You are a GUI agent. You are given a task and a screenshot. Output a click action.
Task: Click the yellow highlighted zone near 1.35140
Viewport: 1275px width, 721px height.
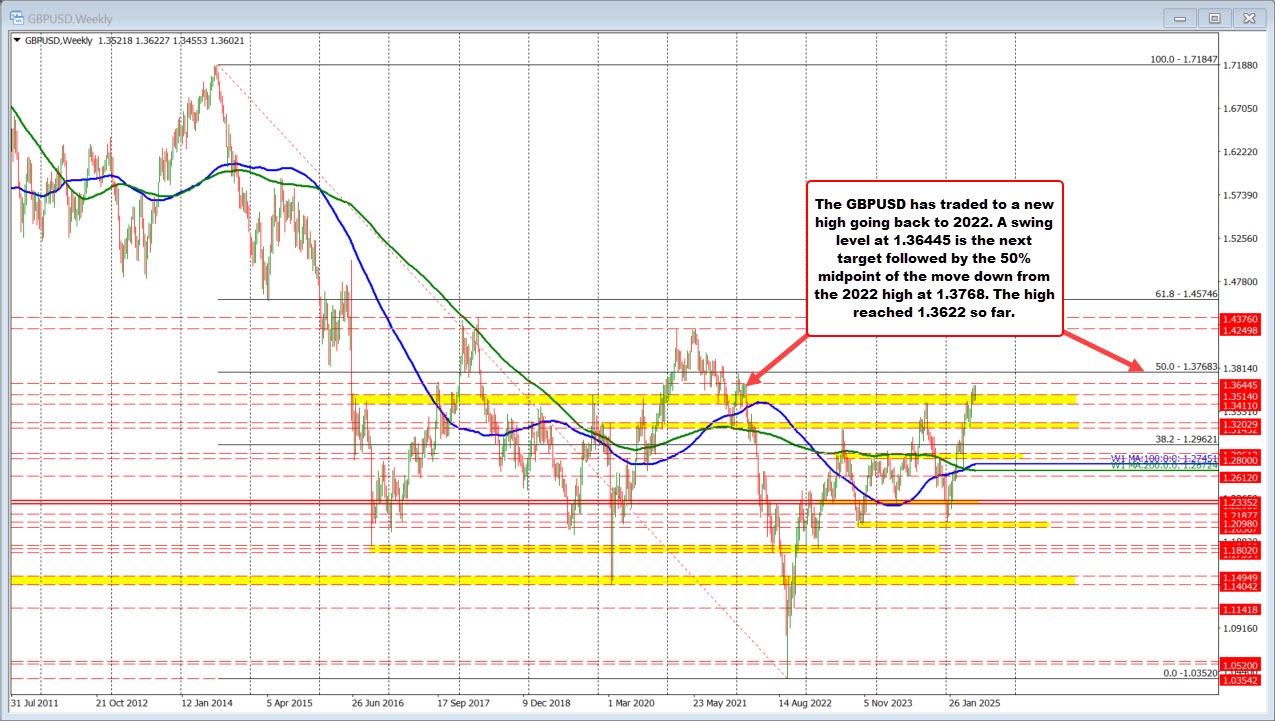coord(600,397)
